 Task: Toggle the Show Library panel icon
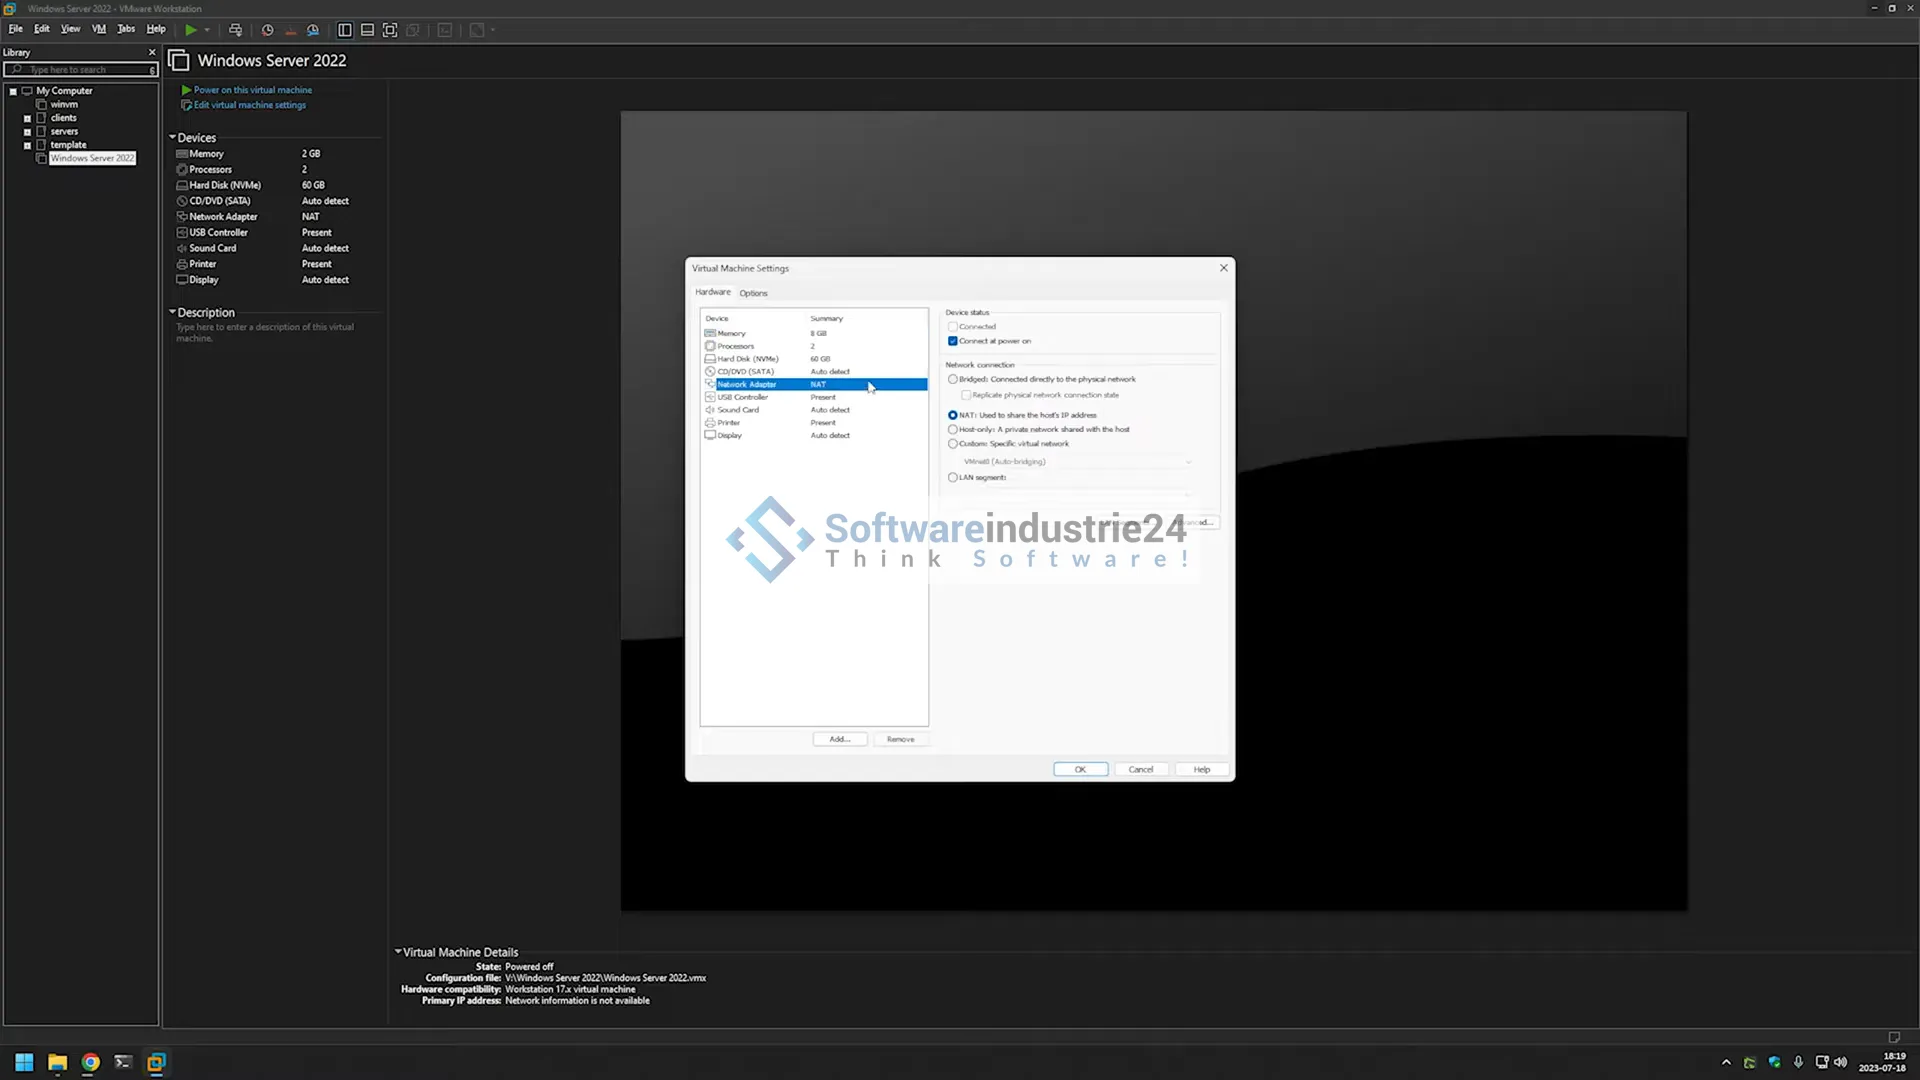345,30
